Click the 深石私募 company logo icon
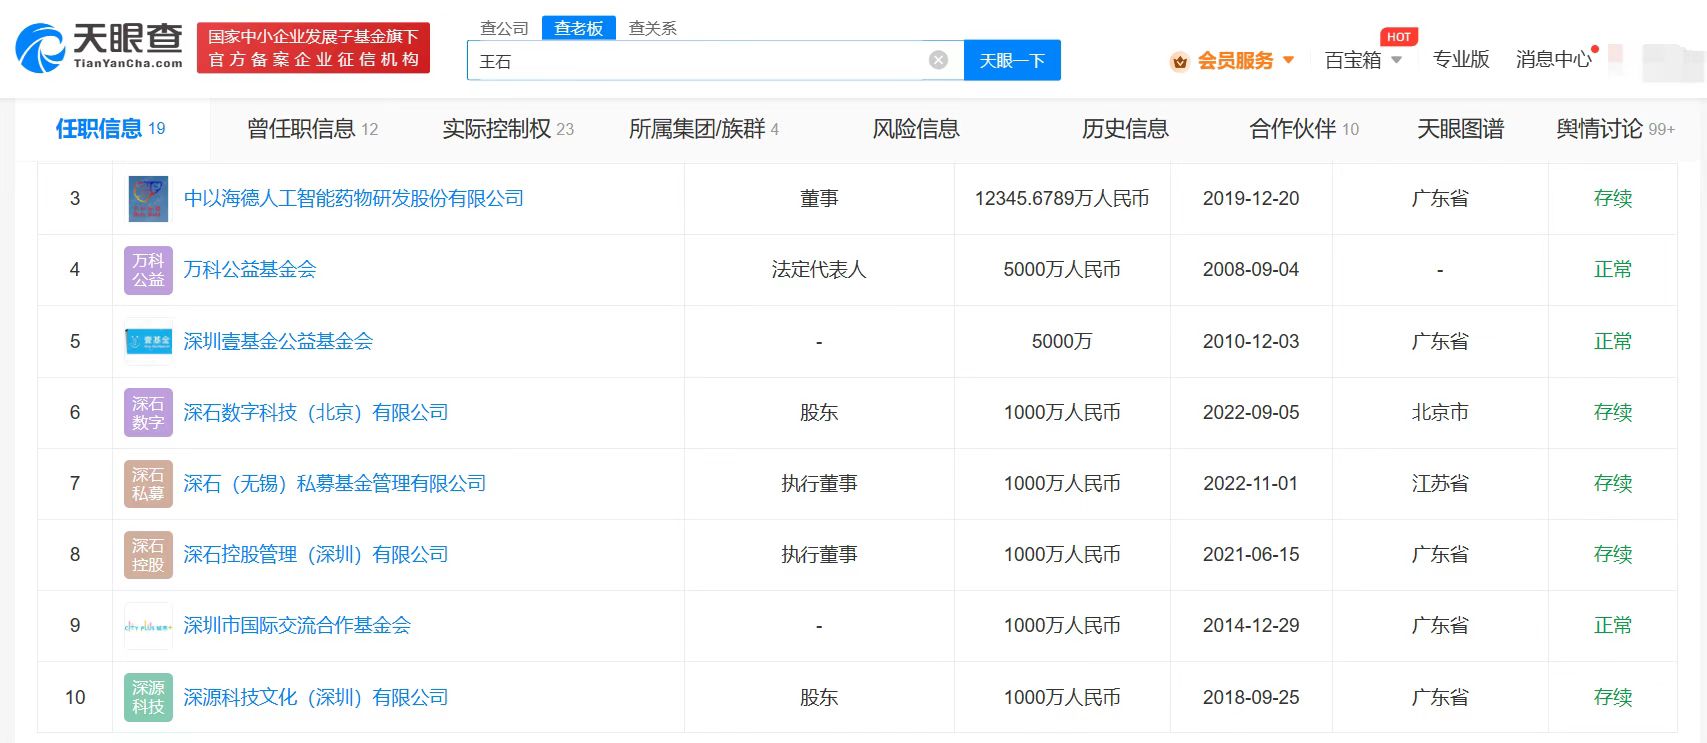Viewport: 1707px width, 743px height. [148, 484]
